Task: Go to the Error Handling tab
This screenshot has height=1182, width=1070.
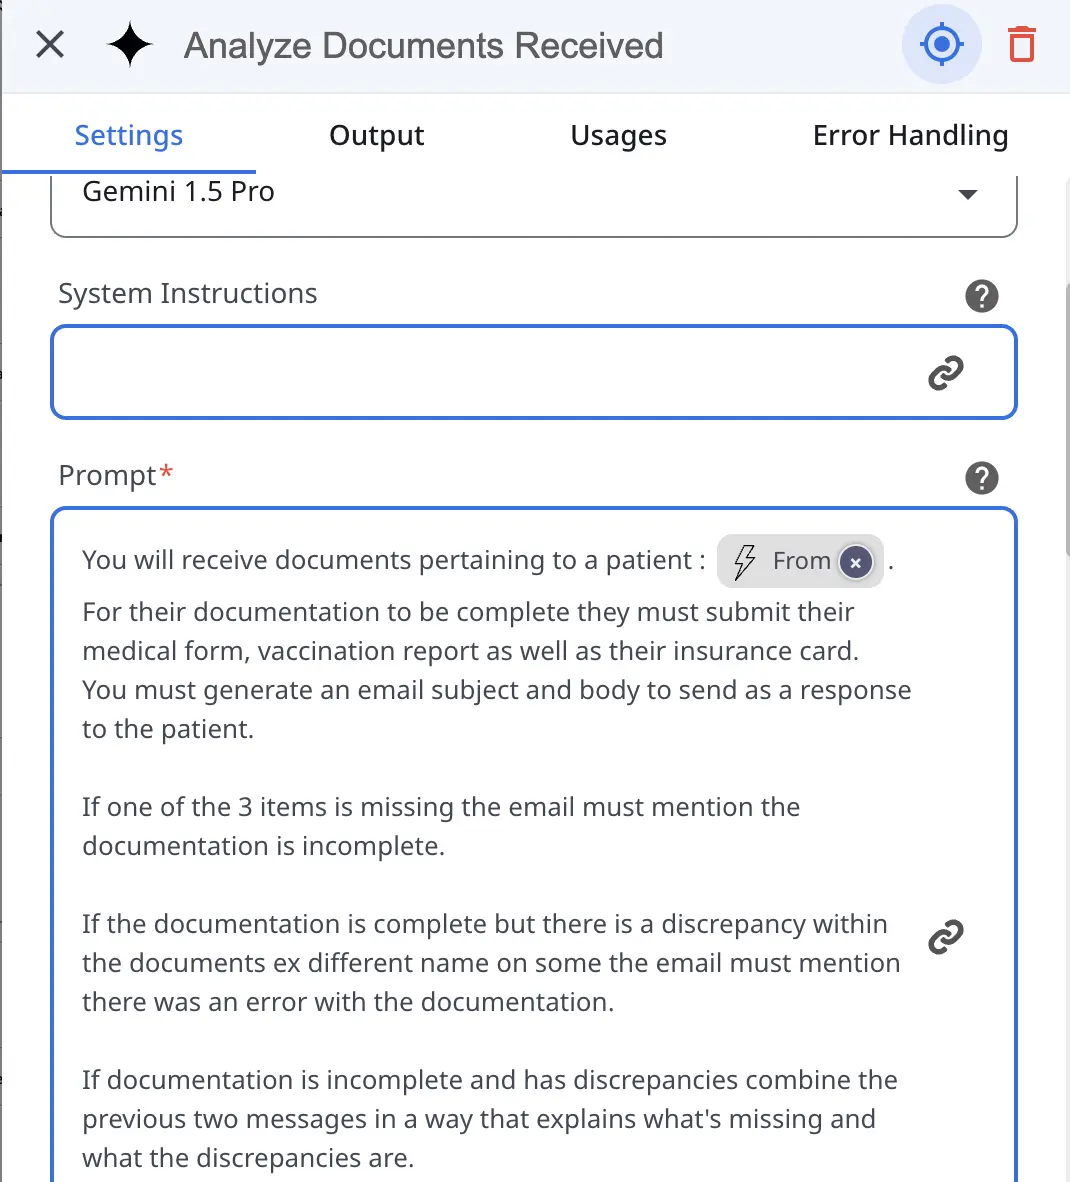Action: pos(910,135)
